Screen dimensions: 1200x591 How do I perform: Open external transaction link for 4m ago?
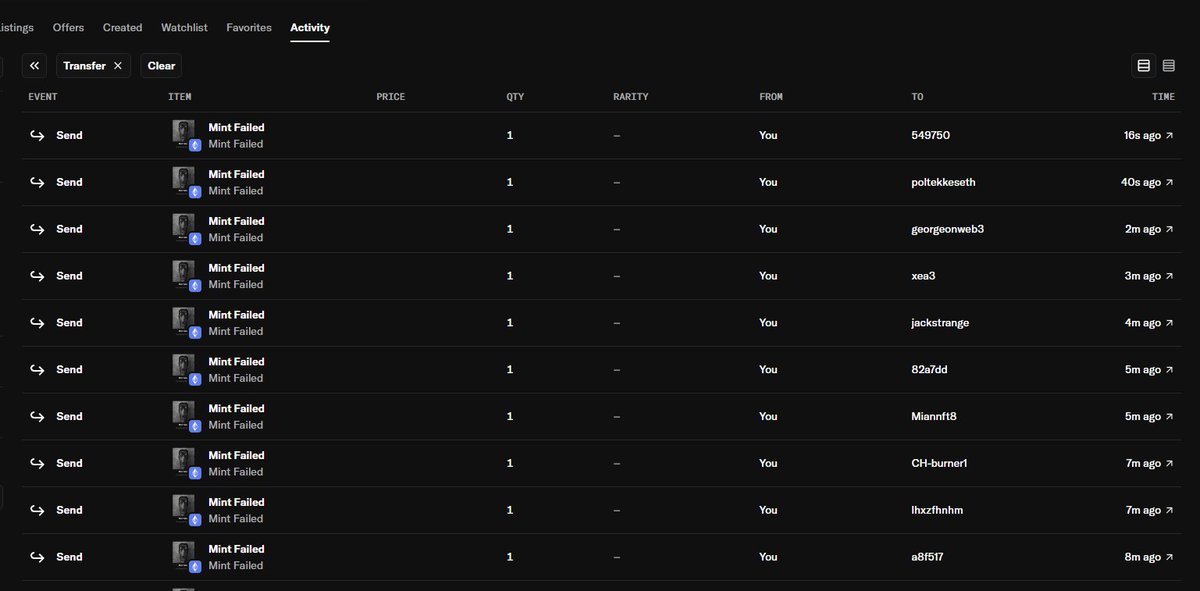click(x=1170, y=323)
